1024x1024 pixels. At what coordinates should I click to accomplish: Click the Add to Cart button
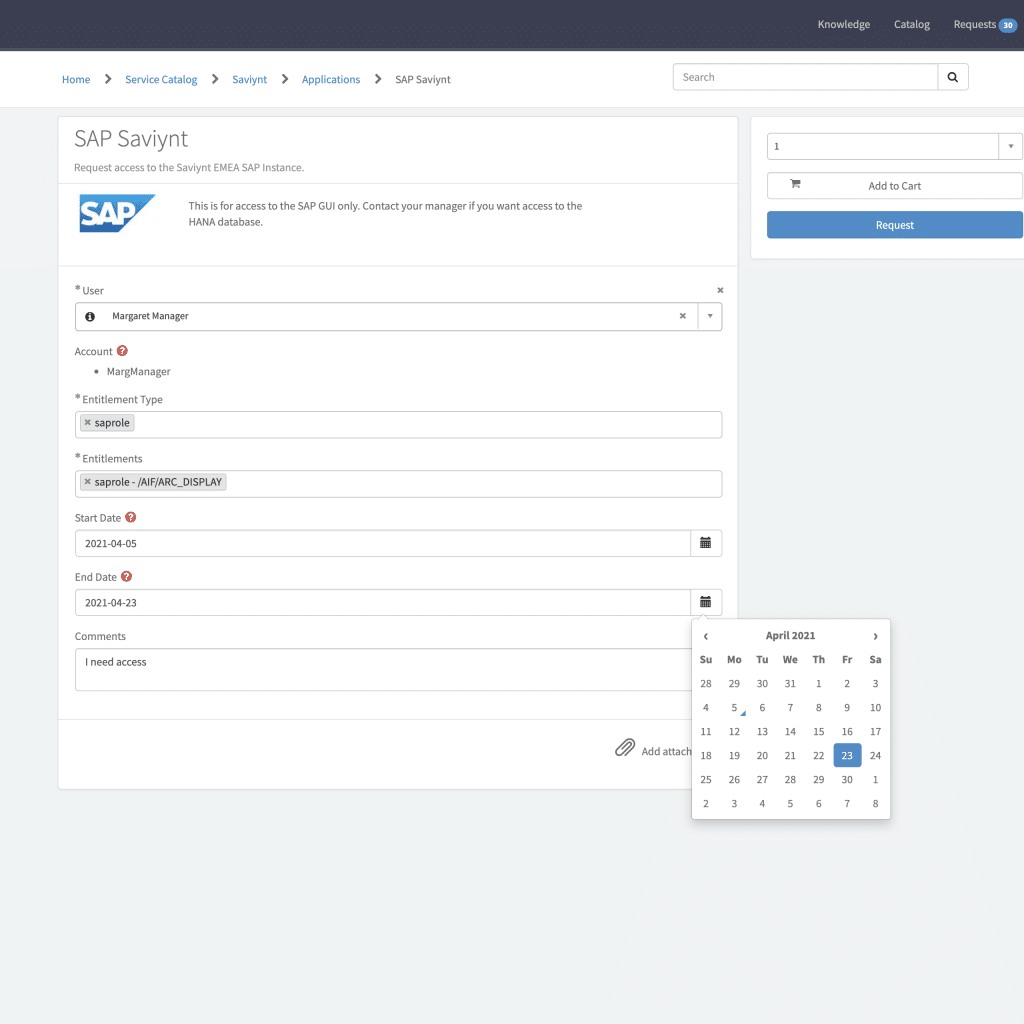(894, 186)
